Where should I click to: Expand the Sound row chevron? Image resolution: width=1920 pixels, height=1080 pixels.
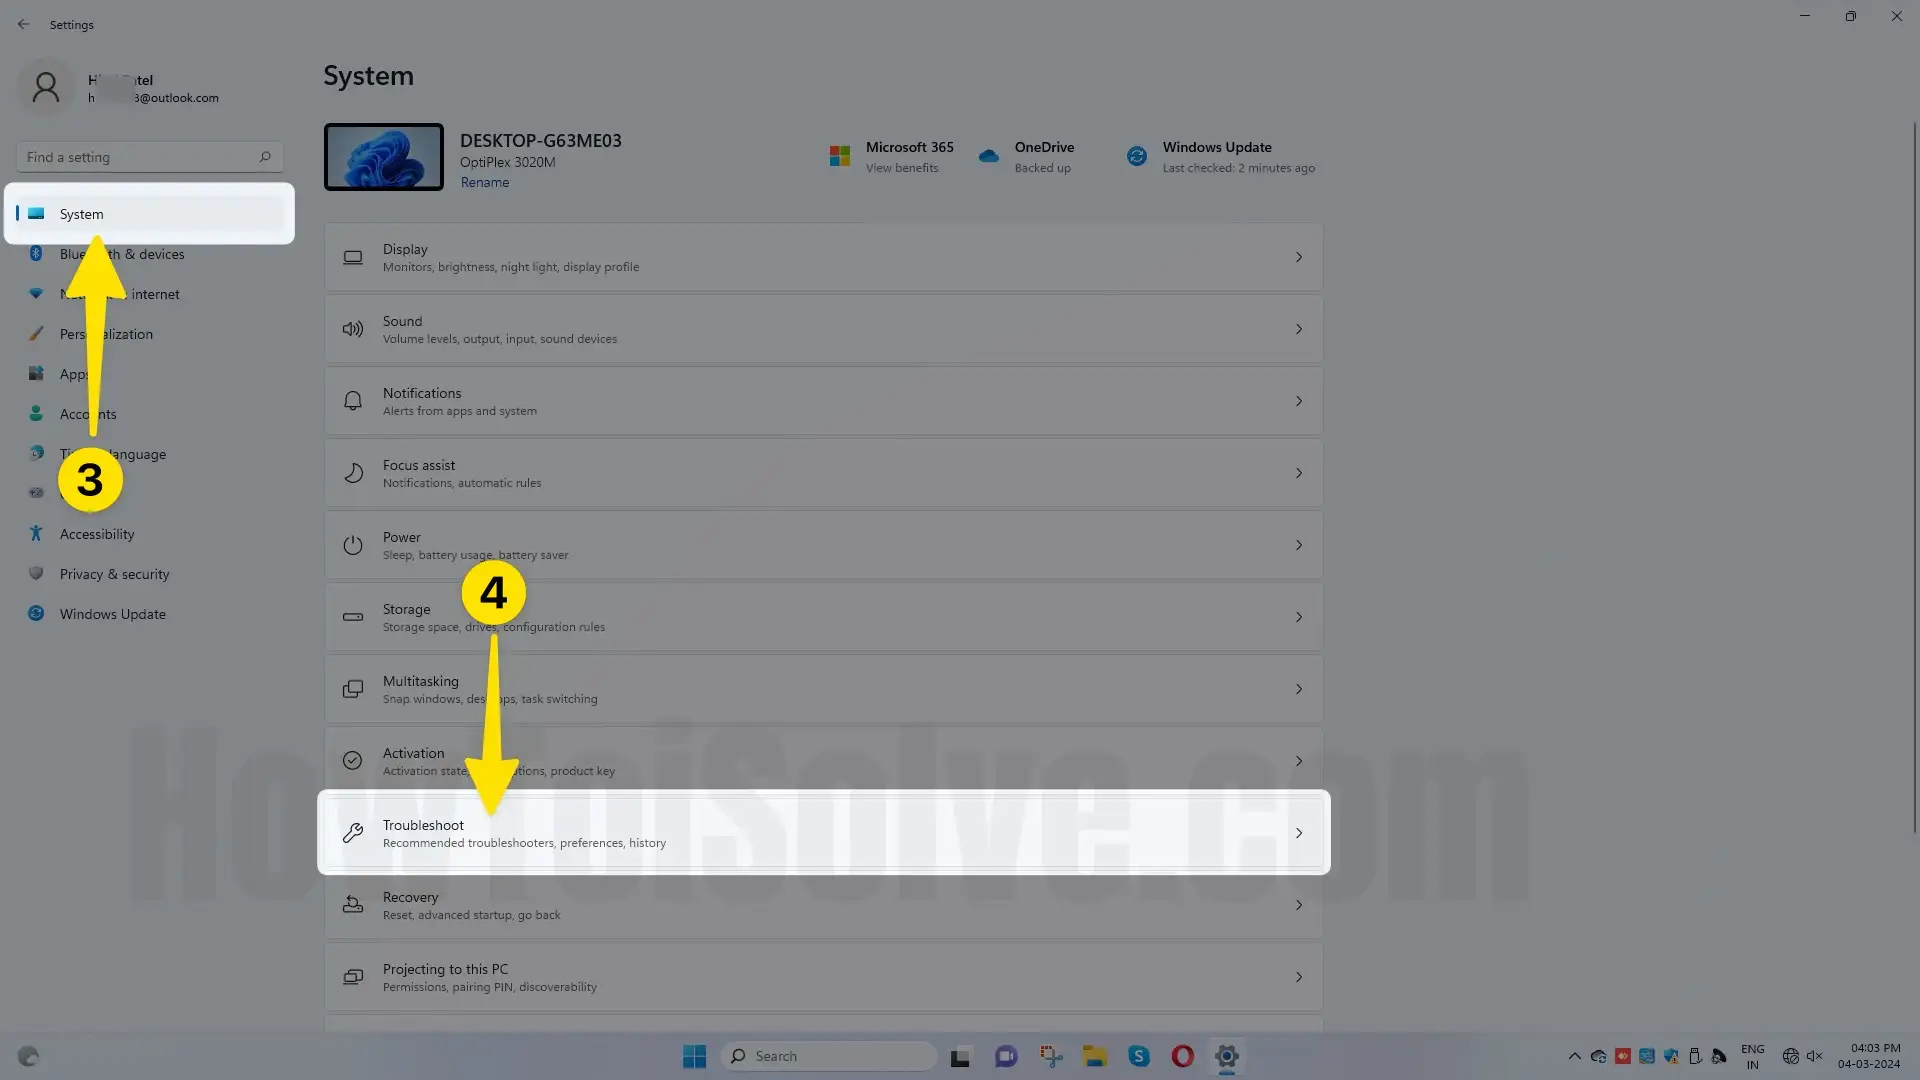1299,329
